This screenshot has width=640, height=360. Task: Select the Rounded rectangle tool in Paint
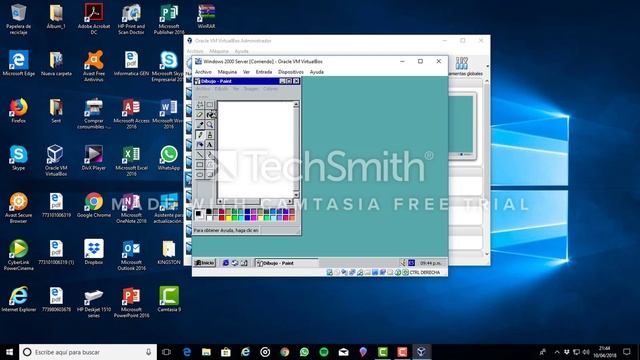point(210,175)
